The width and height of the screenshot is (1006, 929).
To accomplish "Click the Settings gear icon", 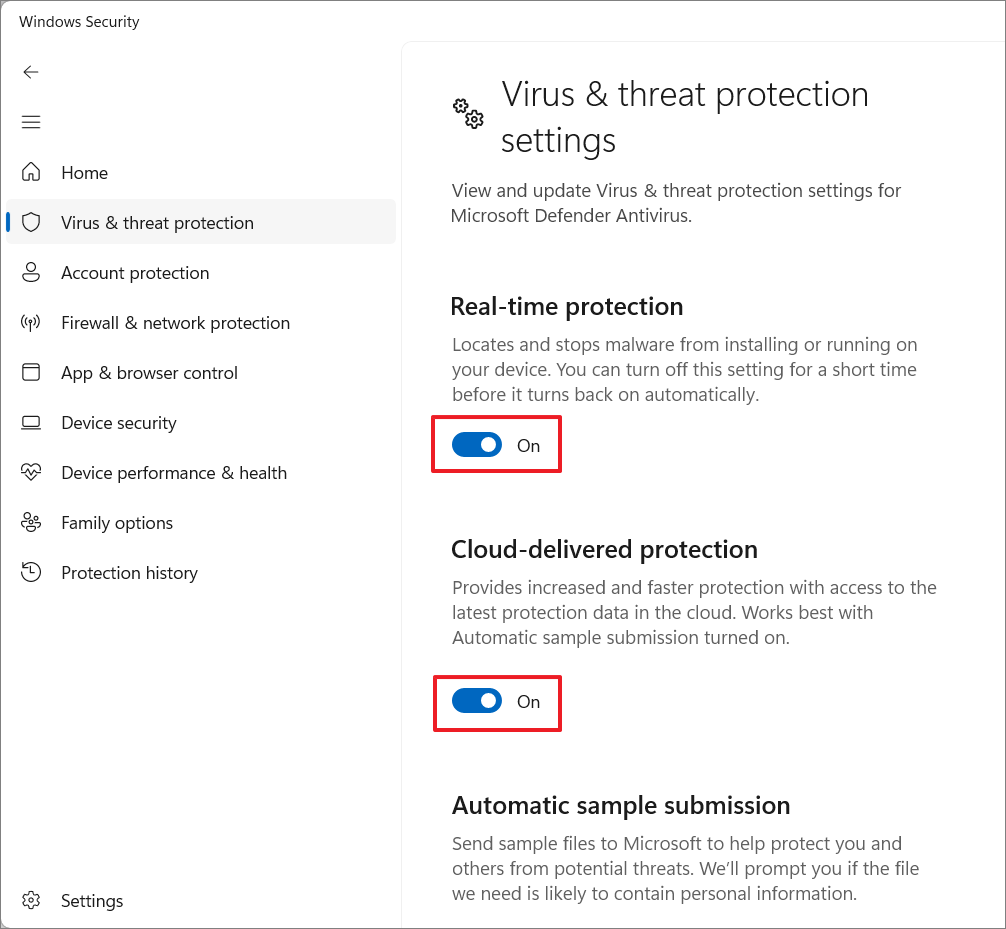I will [x=31, y=900].
